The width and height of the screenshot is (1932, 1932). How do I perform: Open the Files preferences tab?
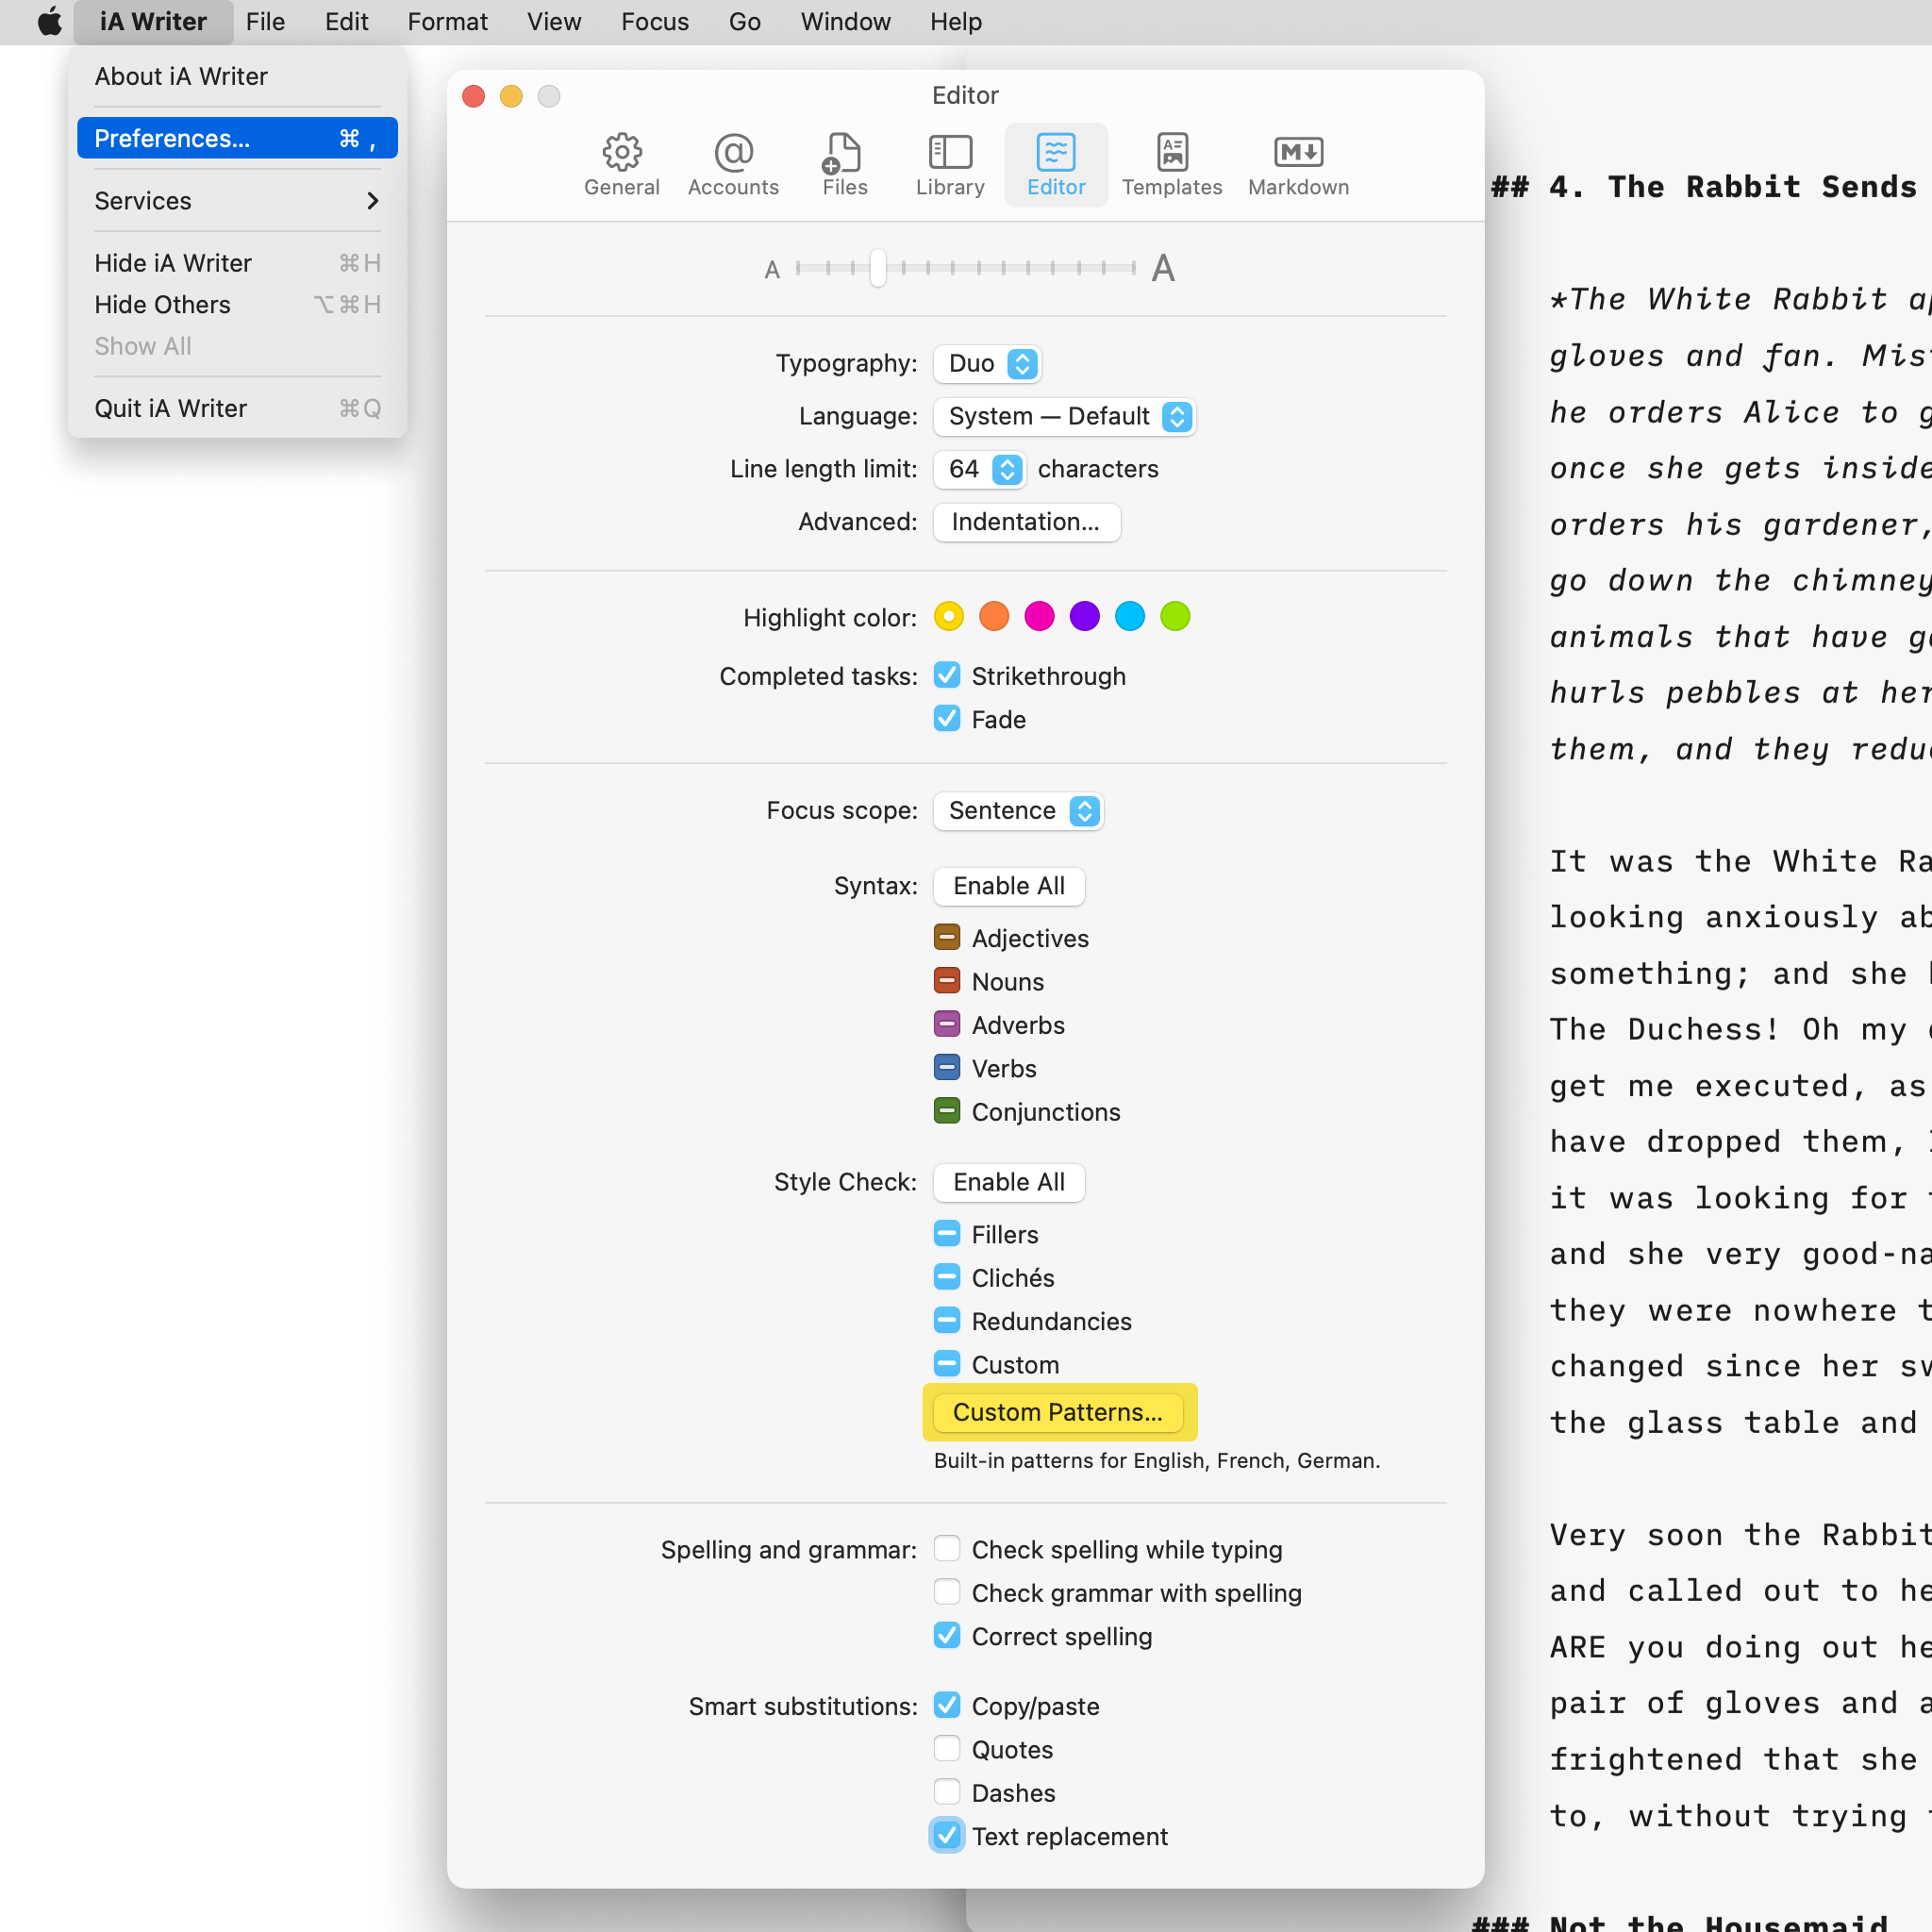[x=844, y=165]
